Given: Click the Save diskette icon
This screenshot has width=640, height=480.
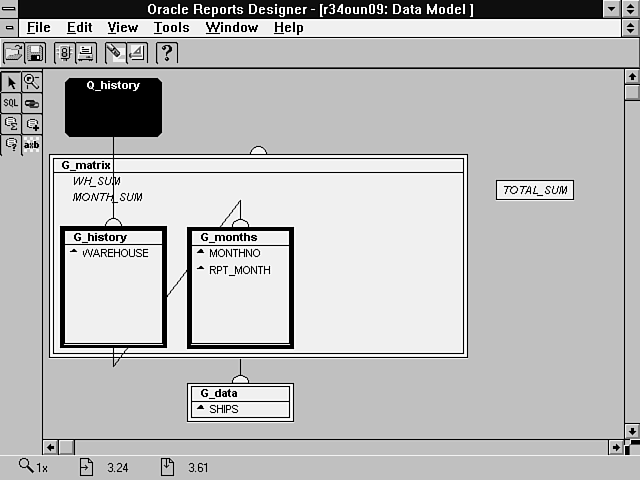Looking at the screenshot, I should 34,53.
